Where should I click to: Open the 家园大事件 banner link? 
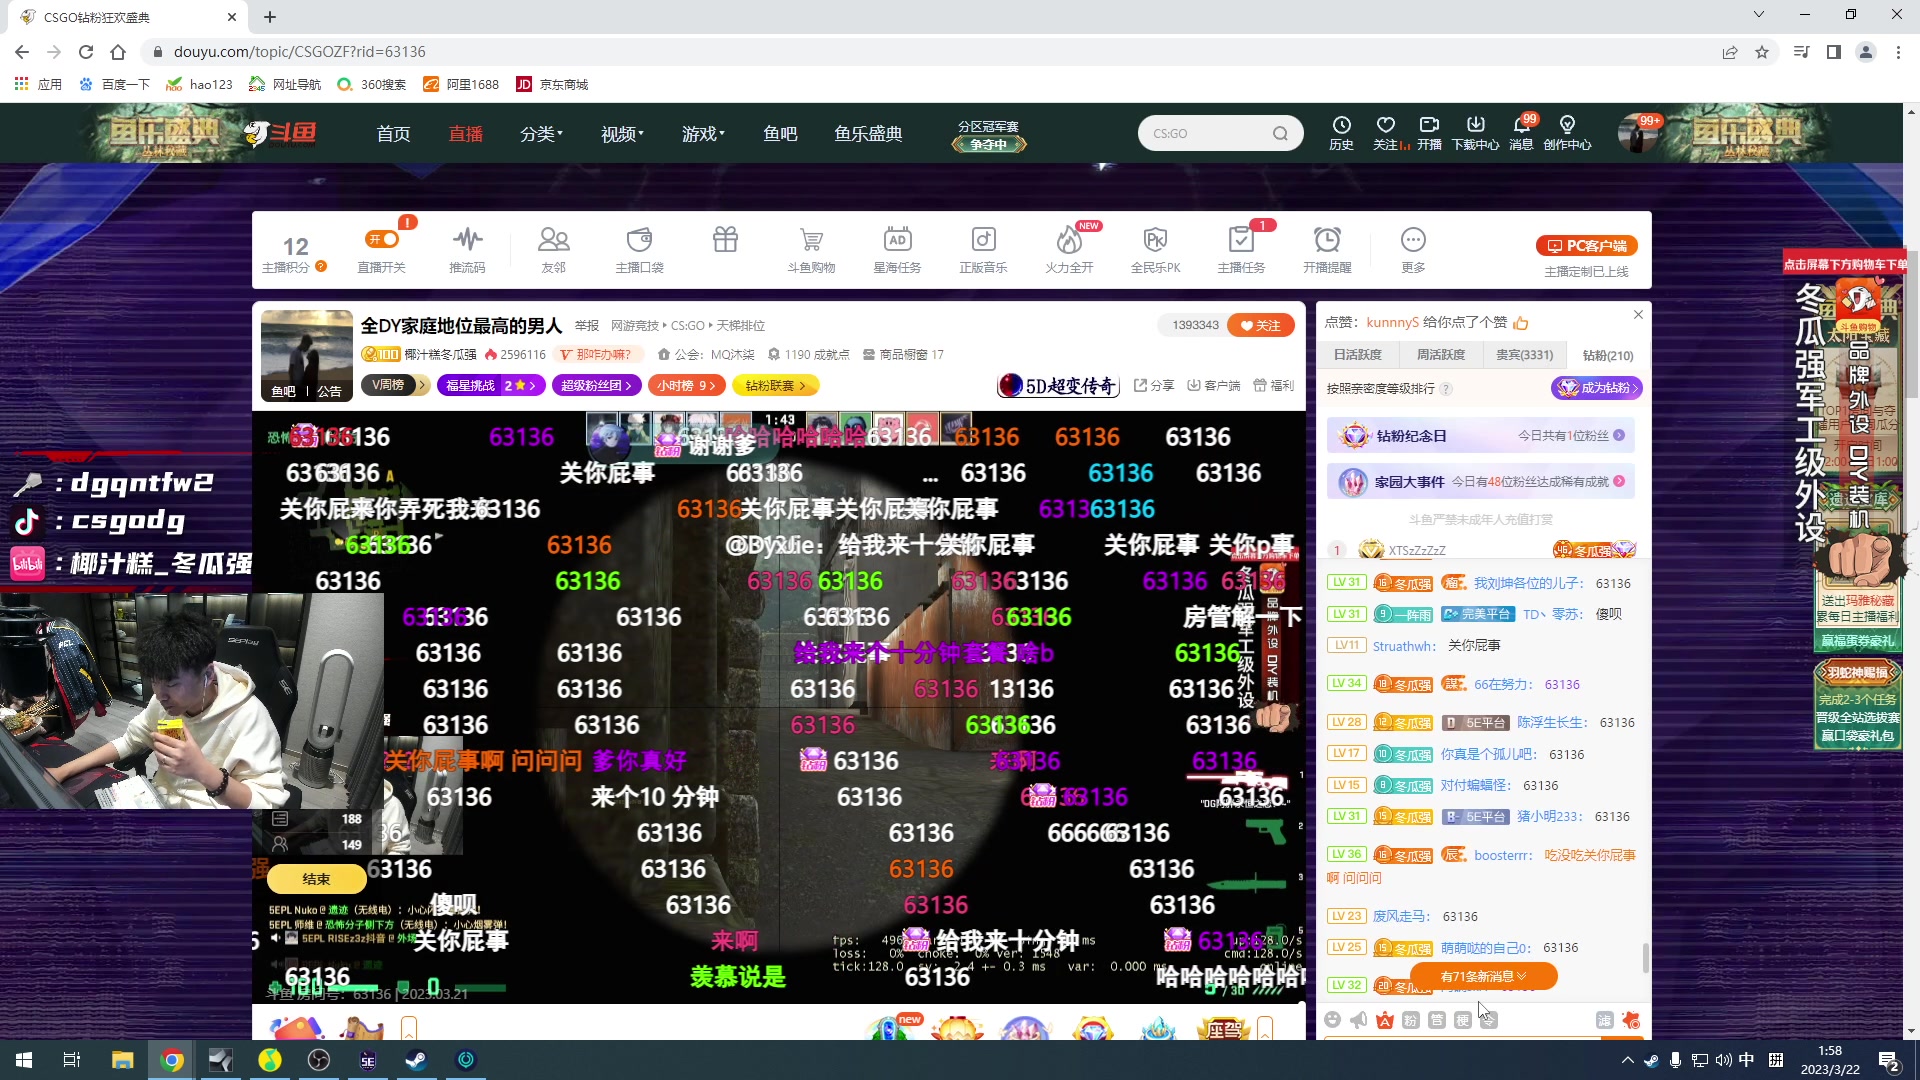(x=1481, y=481)
